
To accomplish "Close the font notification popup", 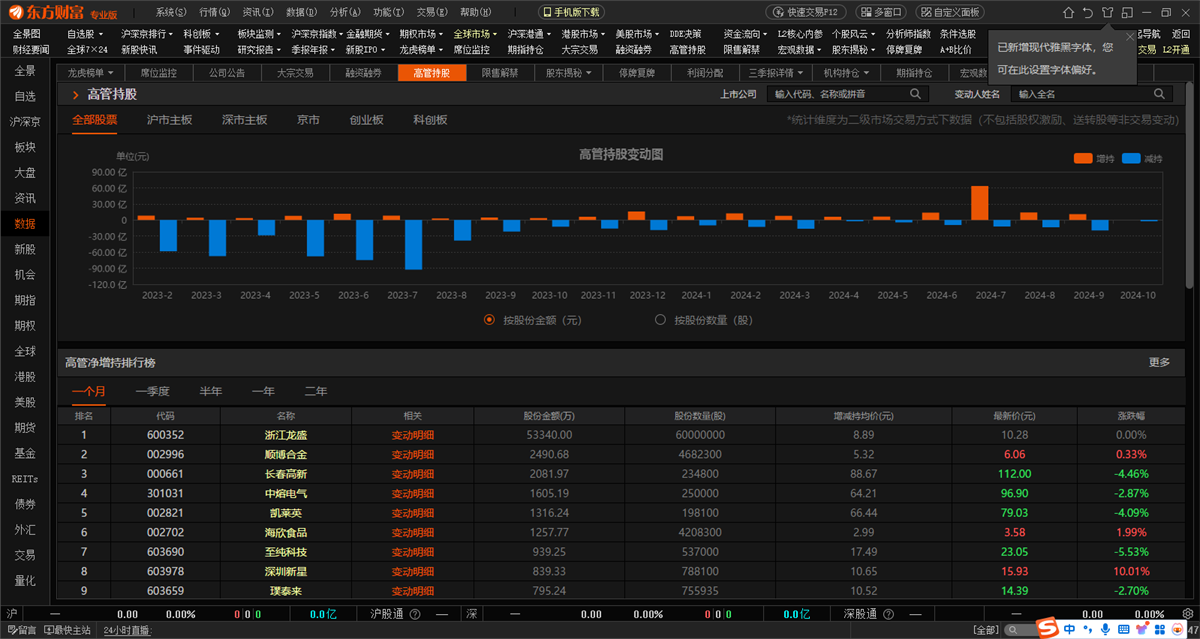I will tap(1130, 36).
